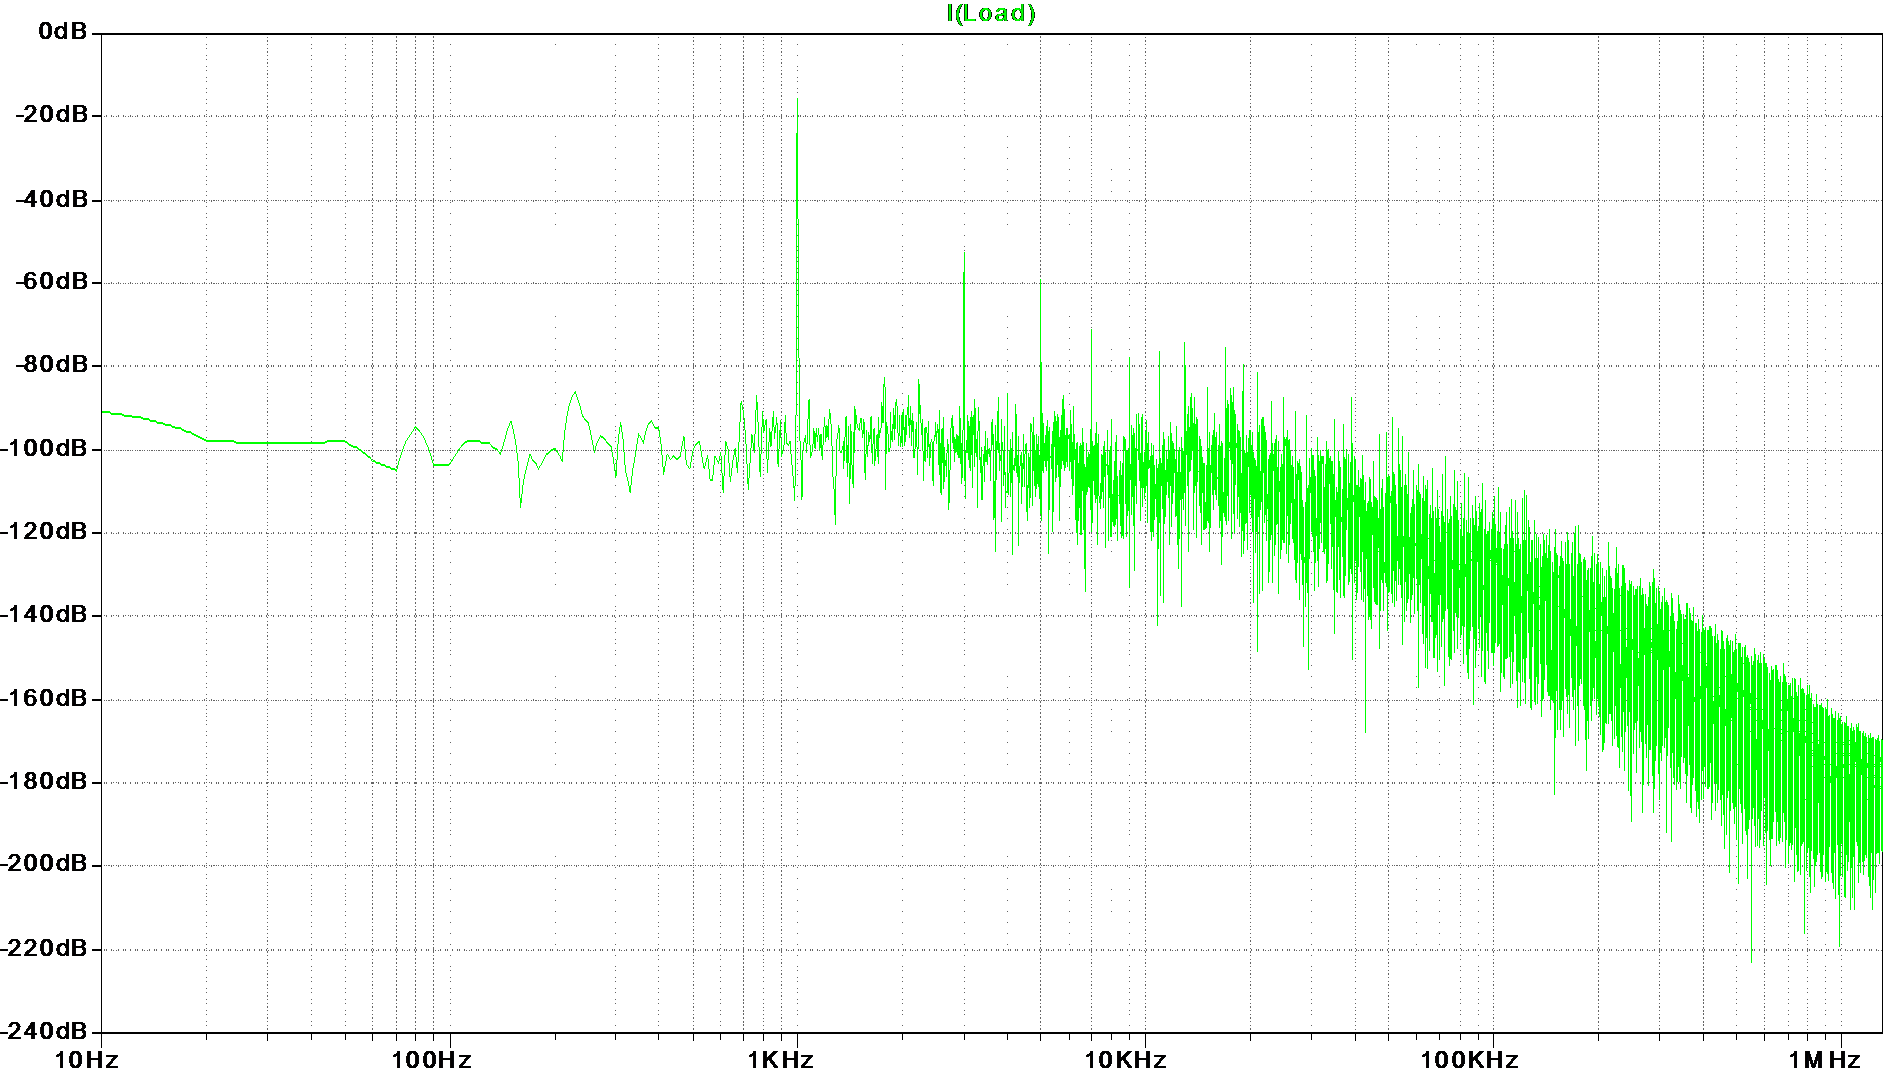Click the I(Load) trace label

(x=991, y=13)
